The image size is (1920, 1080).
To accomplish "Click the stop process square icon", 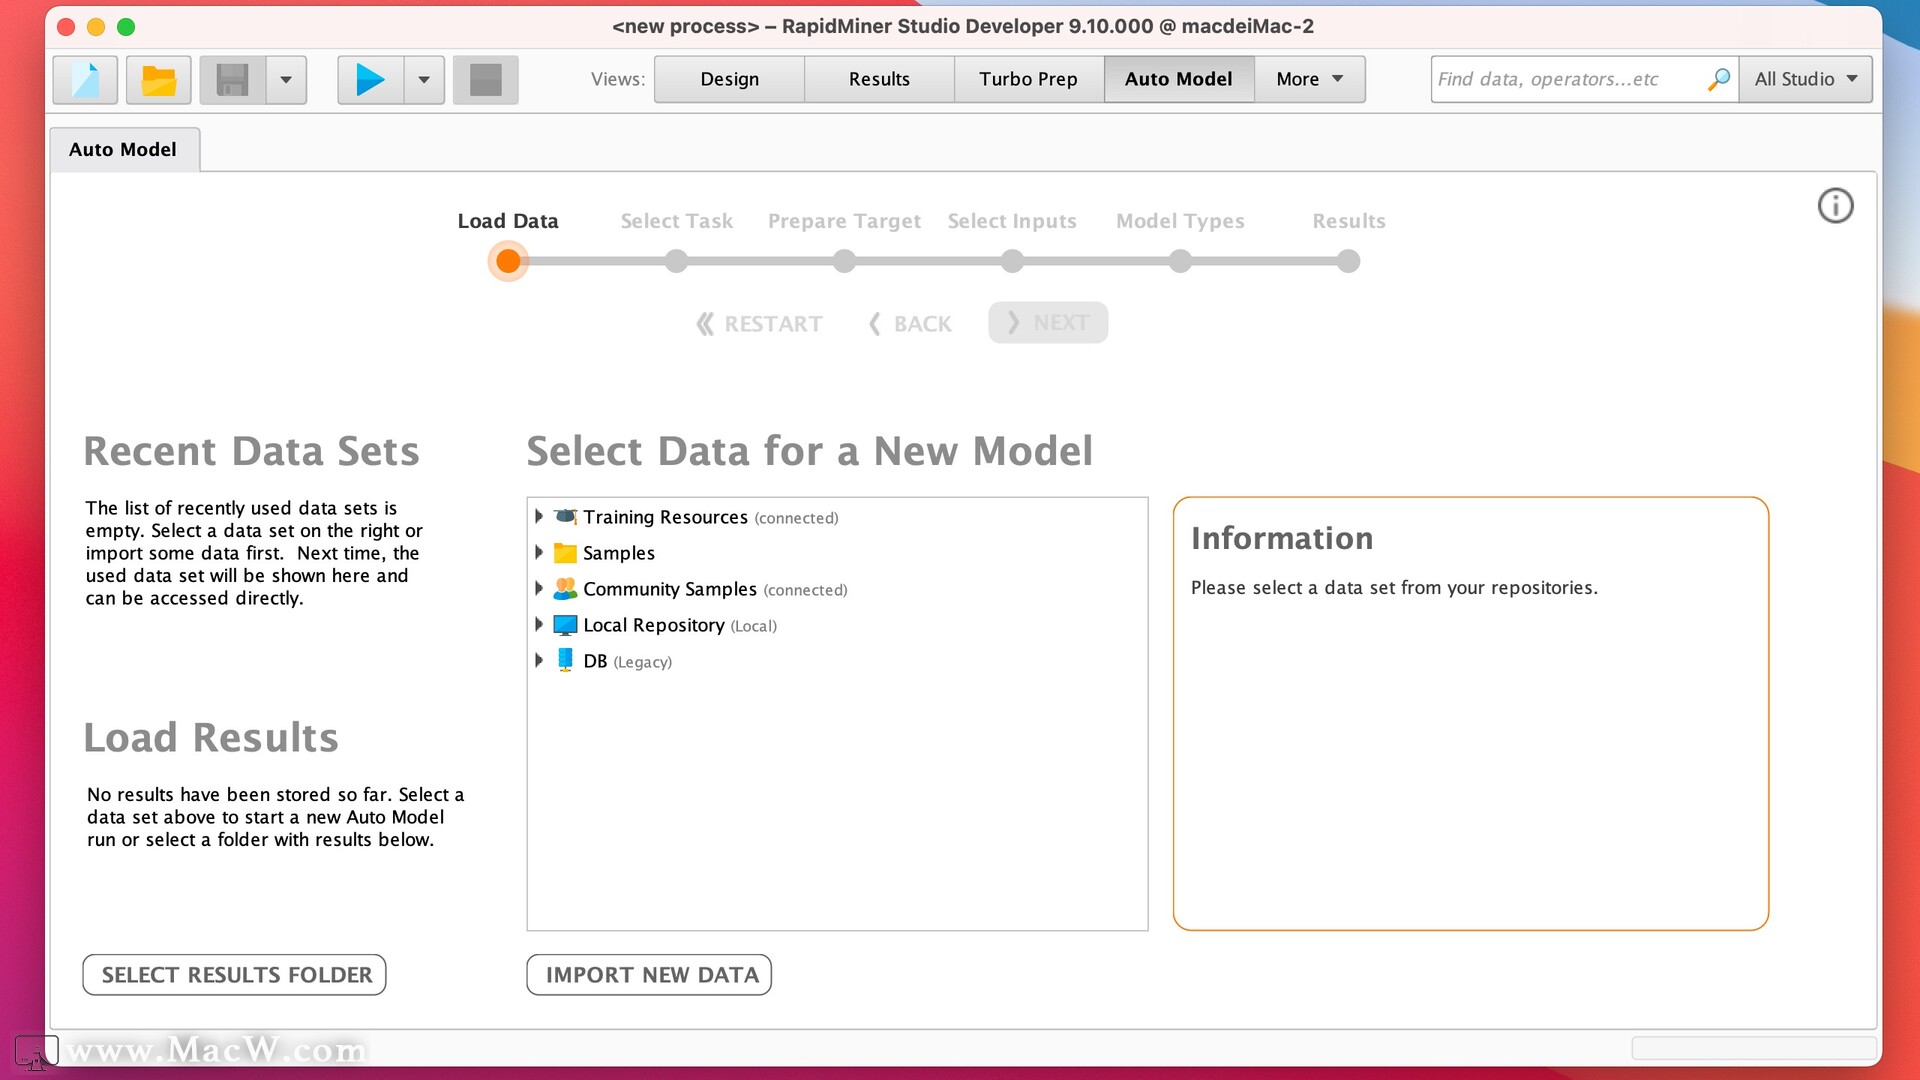I will pyautogui.click(x=485, y=80).
